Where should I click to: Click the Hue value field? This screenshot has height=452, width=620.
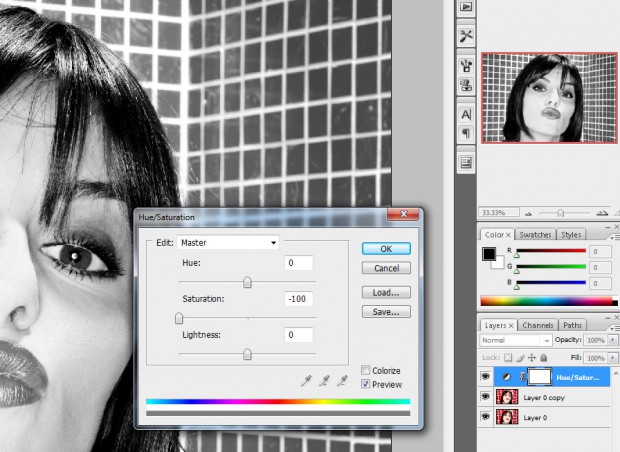pos(299,263)
